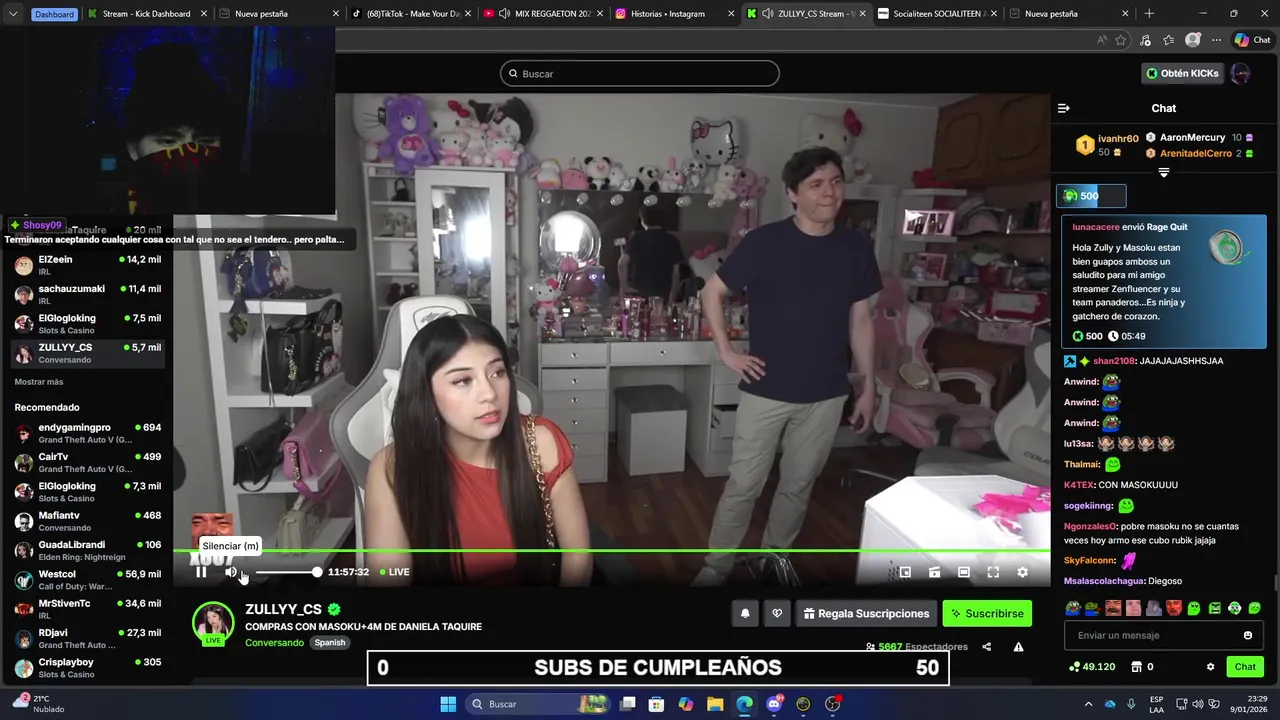Screen dimensions: 1280x720
Task: Show hidden system tray icons
Action: click(x=1089, y=704)
